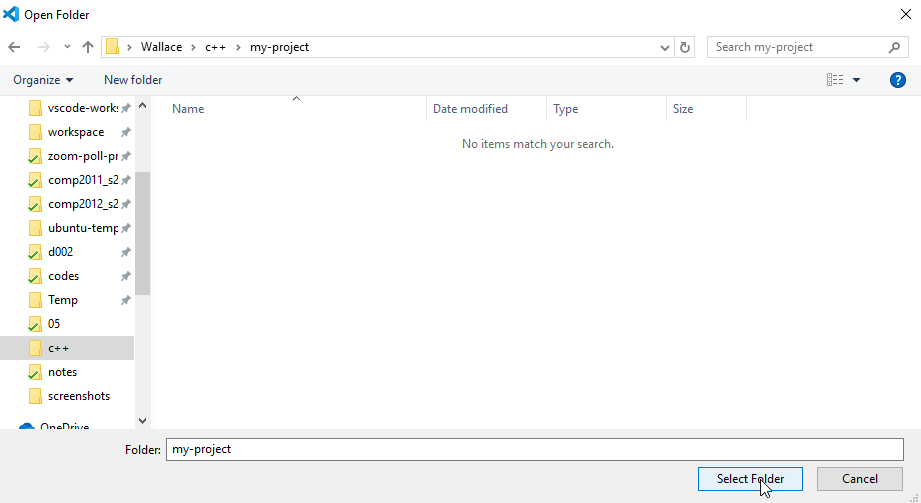Click the search magnifier icon

894,47
